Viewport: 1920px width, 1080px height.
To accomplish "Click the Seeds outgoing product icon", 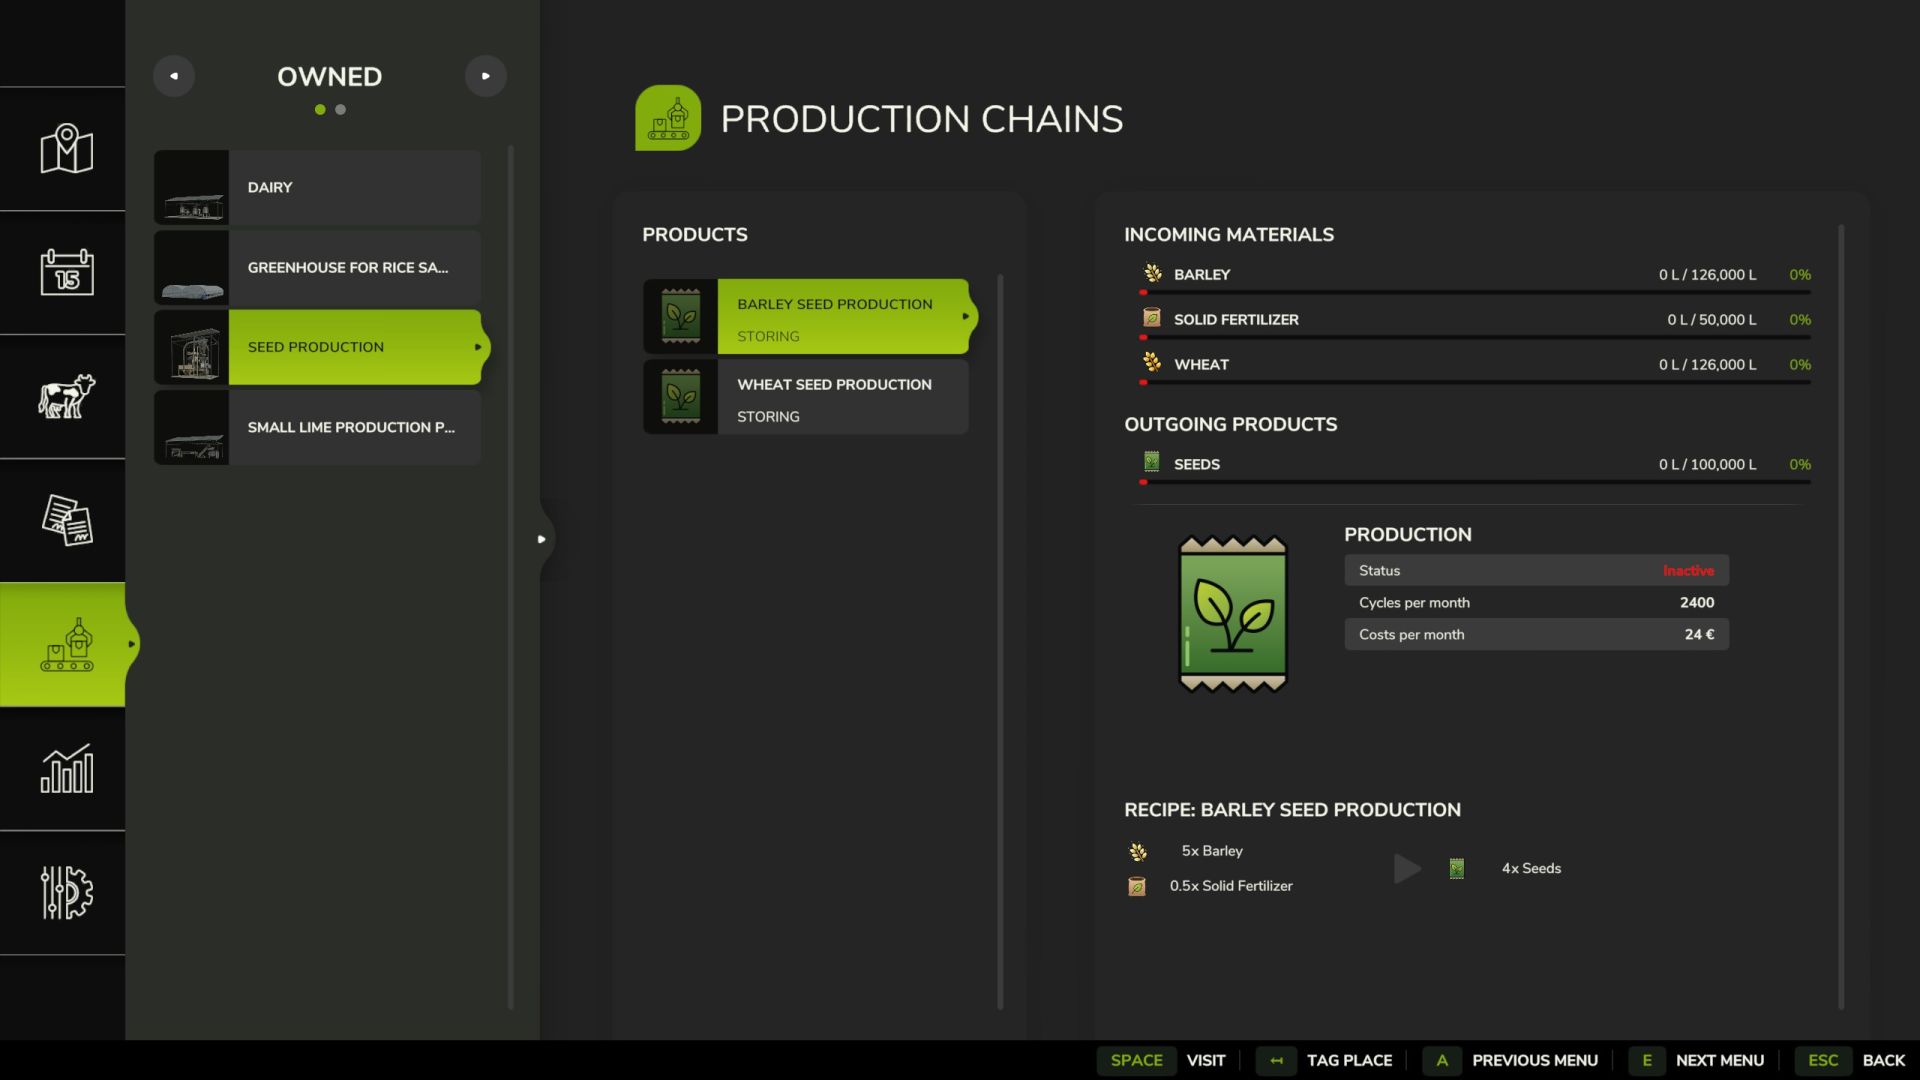I will [x=1152, y=462].
